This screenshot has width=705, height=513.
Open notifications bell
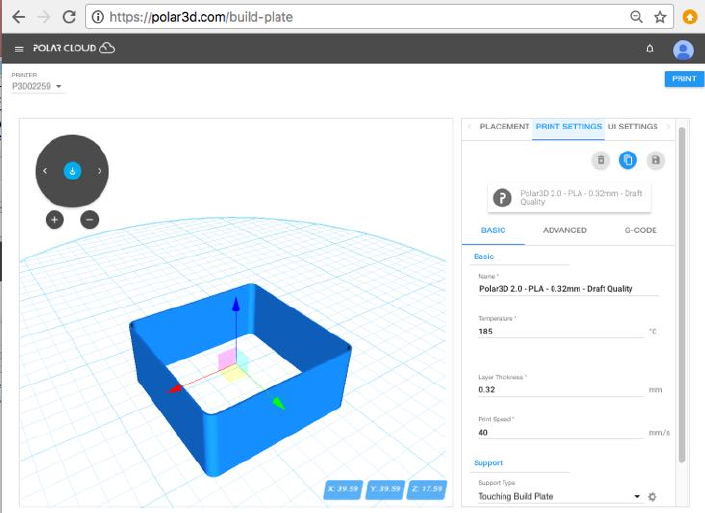tap(650, 49)
